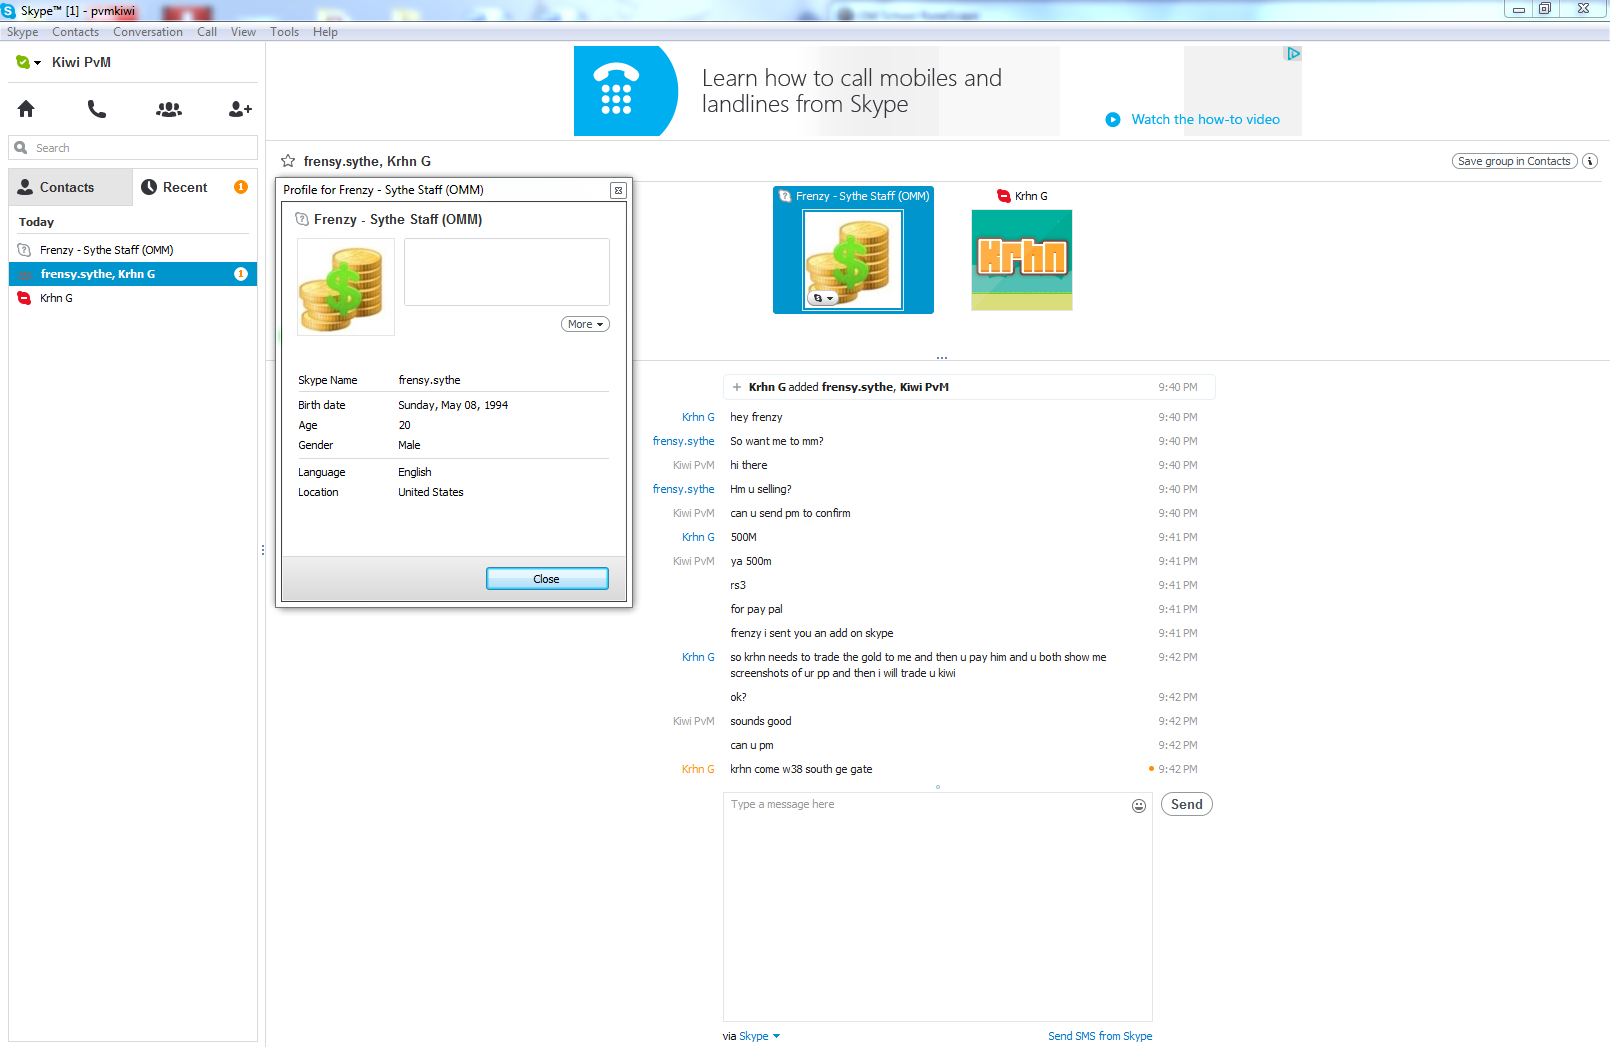The height and width of the screenshot is (1047, 1610).
Task: Open the View menu
Action: (x=243, y=32)
